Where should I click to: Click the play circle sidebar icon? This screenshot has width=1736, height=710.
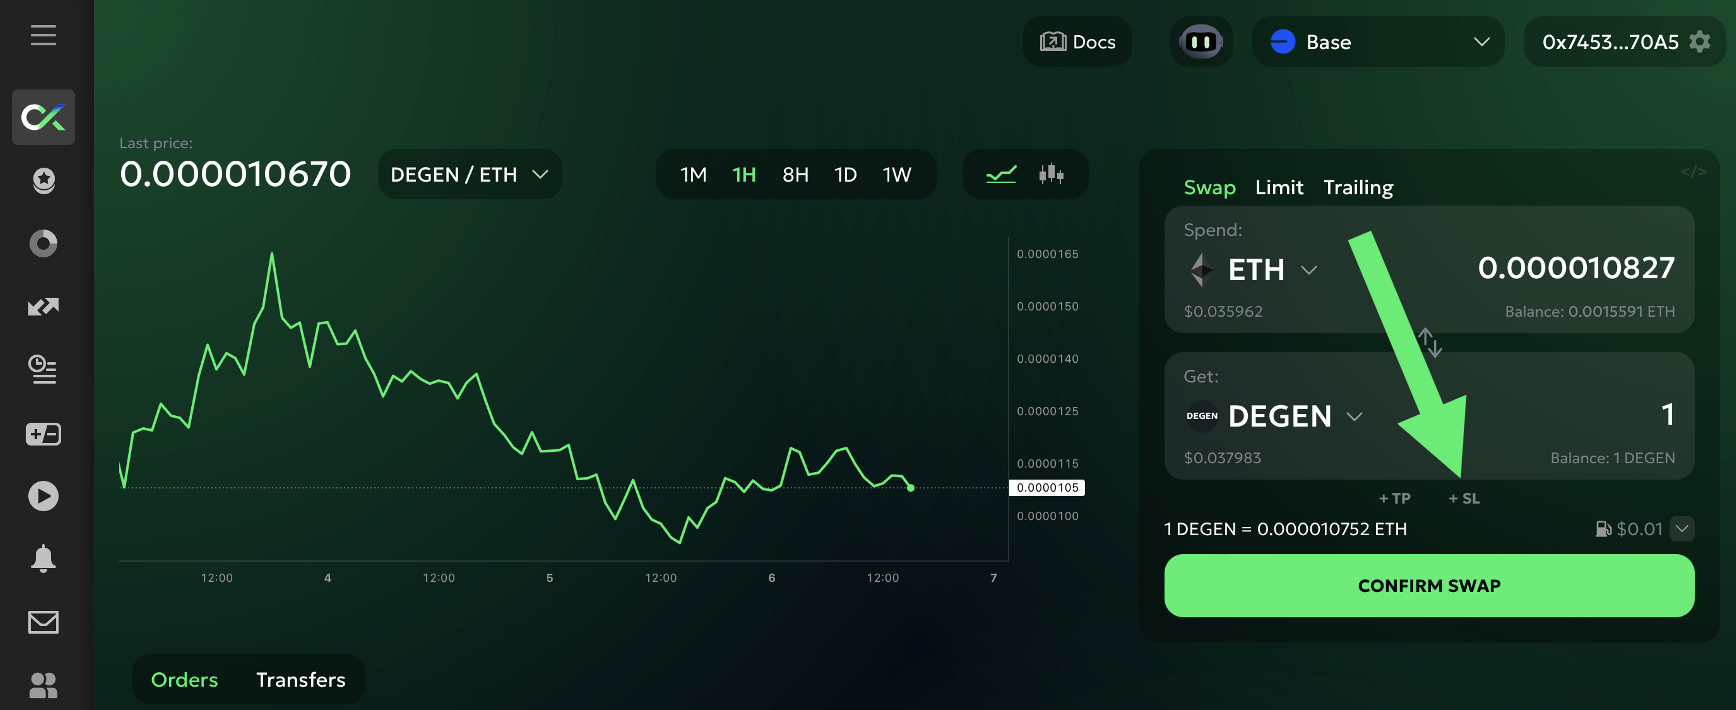[43, 496]
